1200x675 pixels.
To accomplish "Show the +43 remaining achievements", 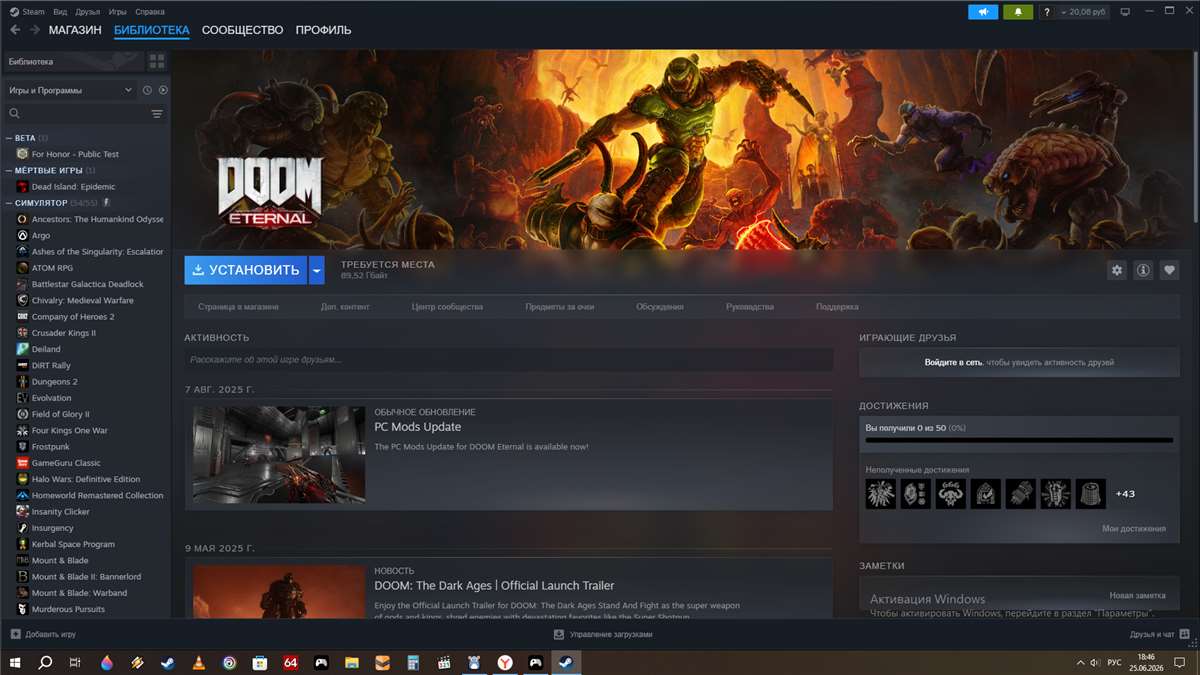I will (x=1125, y=494).
